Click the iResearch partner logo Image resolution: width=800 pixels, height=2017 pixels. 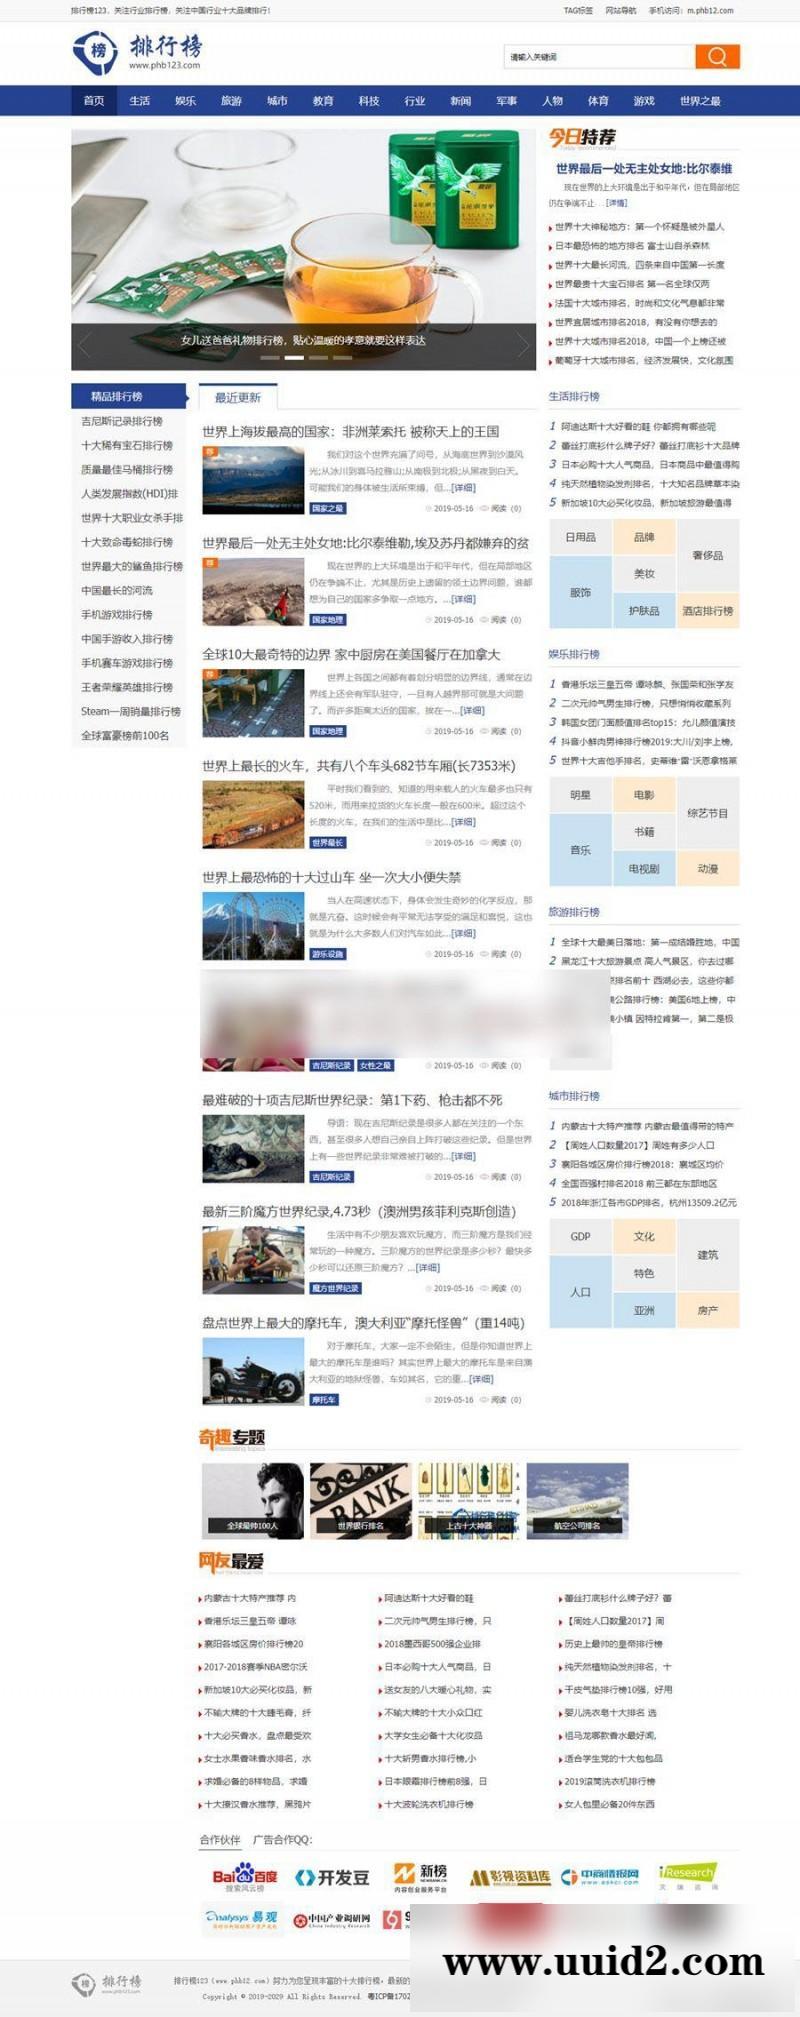(688, 1875)
